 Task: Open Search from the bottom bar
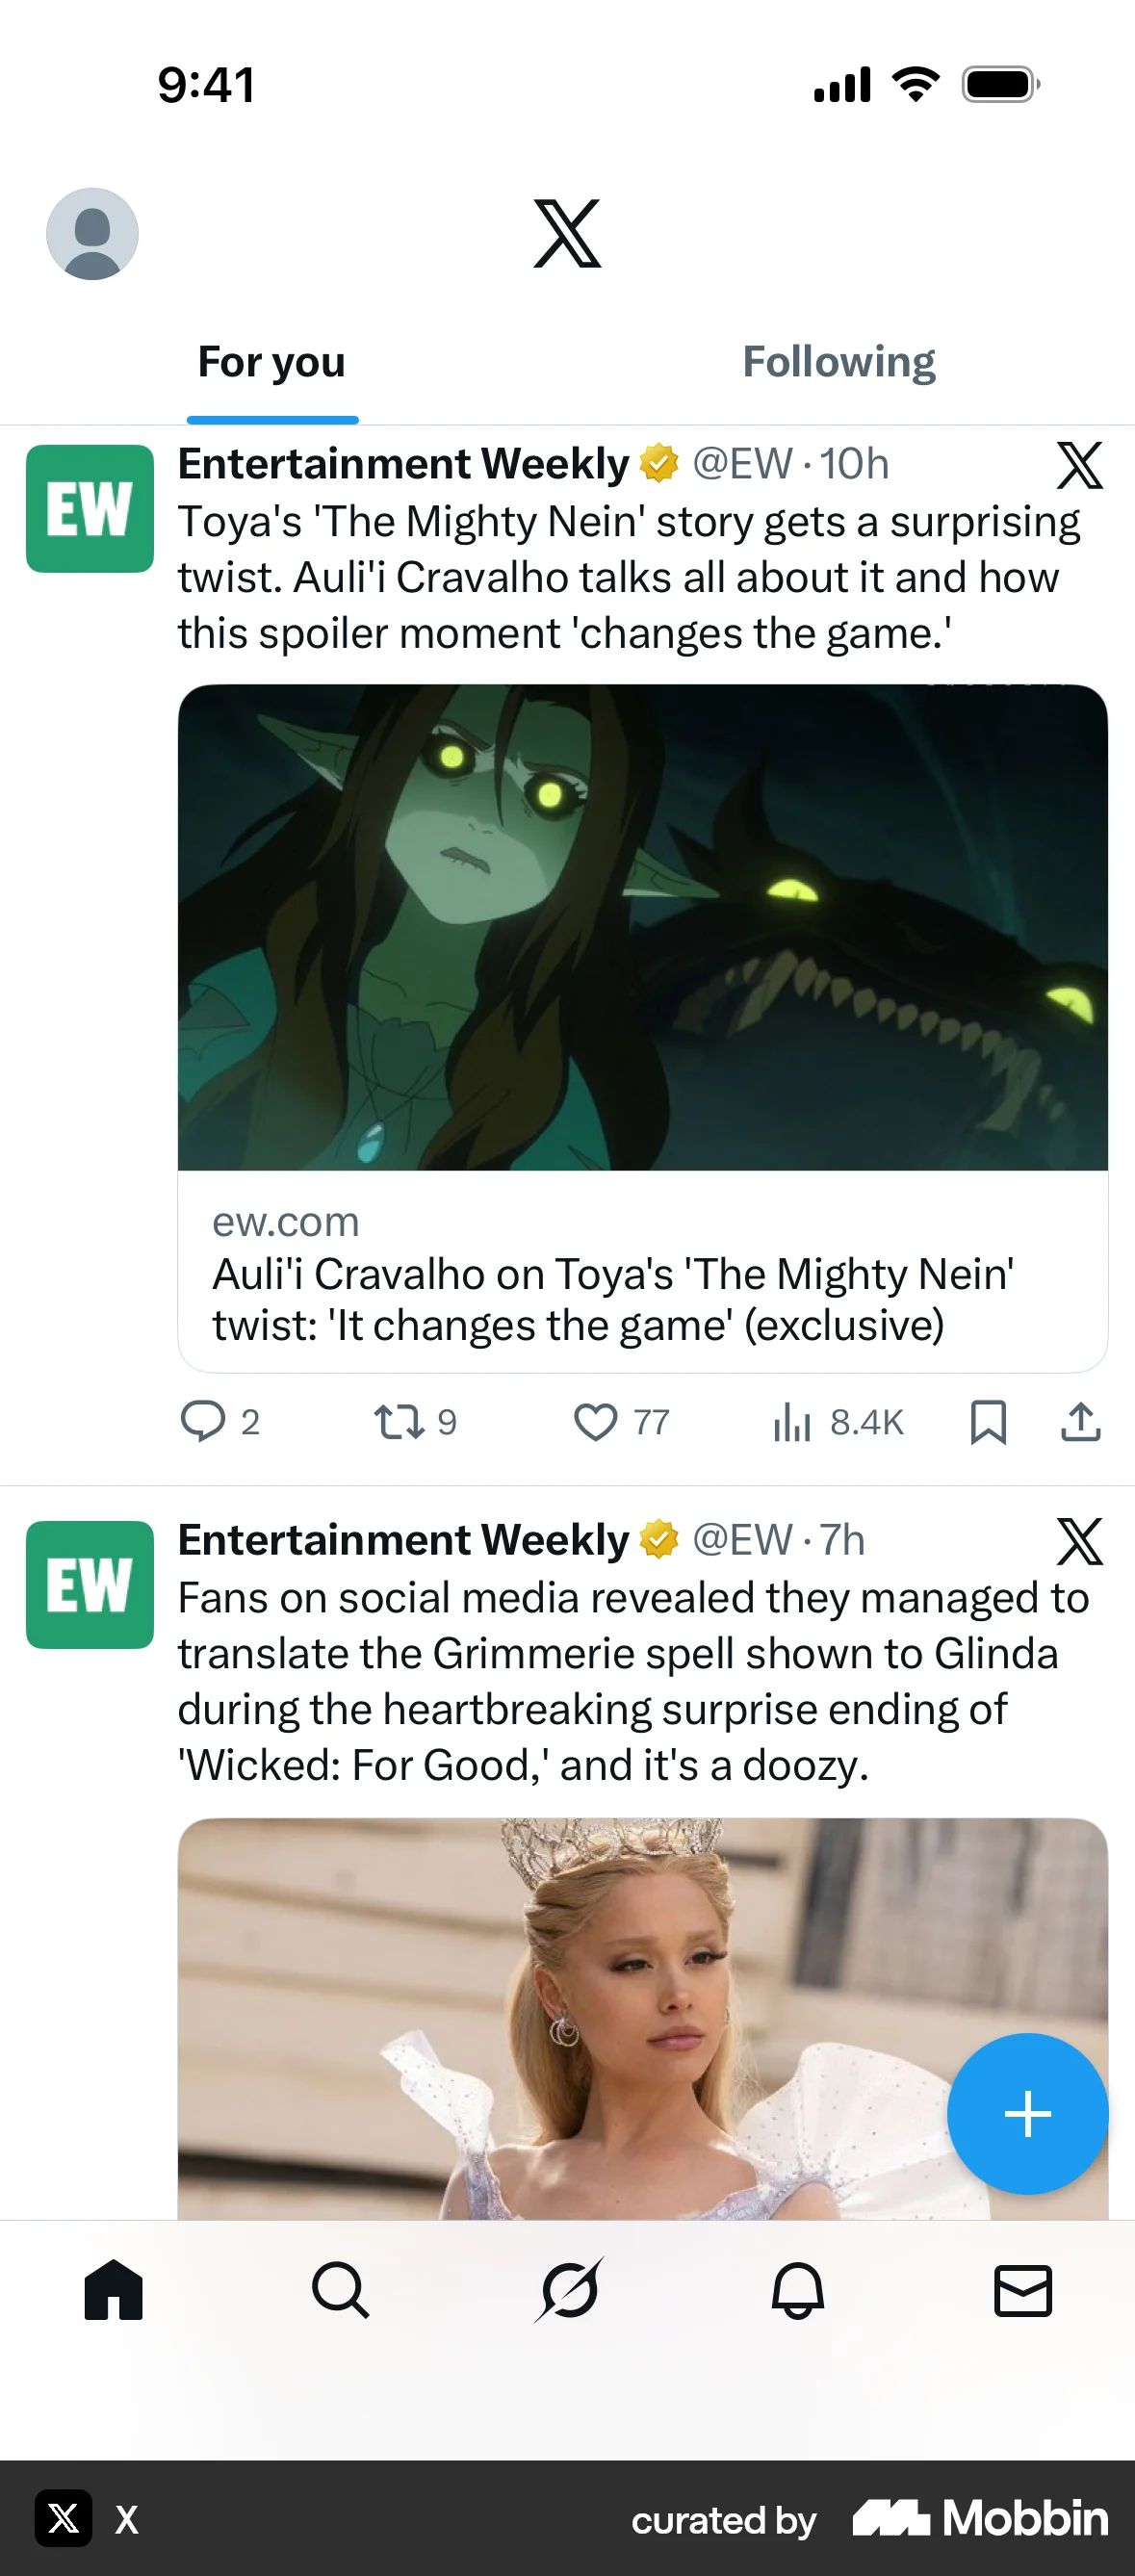[x=341, y=2290]
